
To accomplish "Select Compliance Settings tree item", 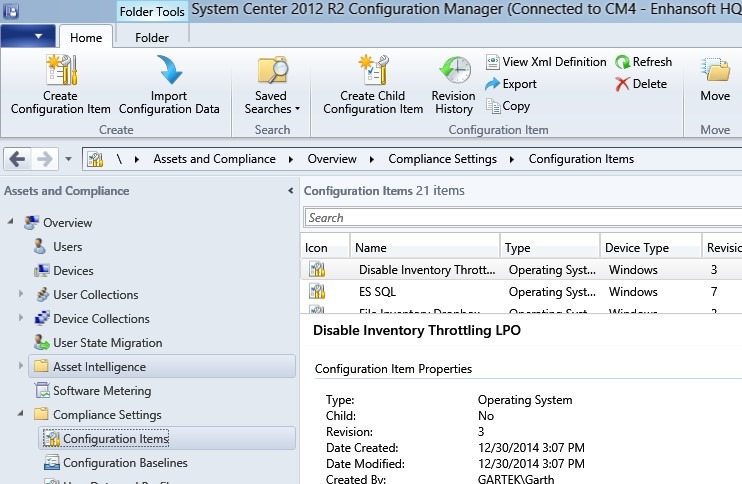I will (x=107, y=414).
